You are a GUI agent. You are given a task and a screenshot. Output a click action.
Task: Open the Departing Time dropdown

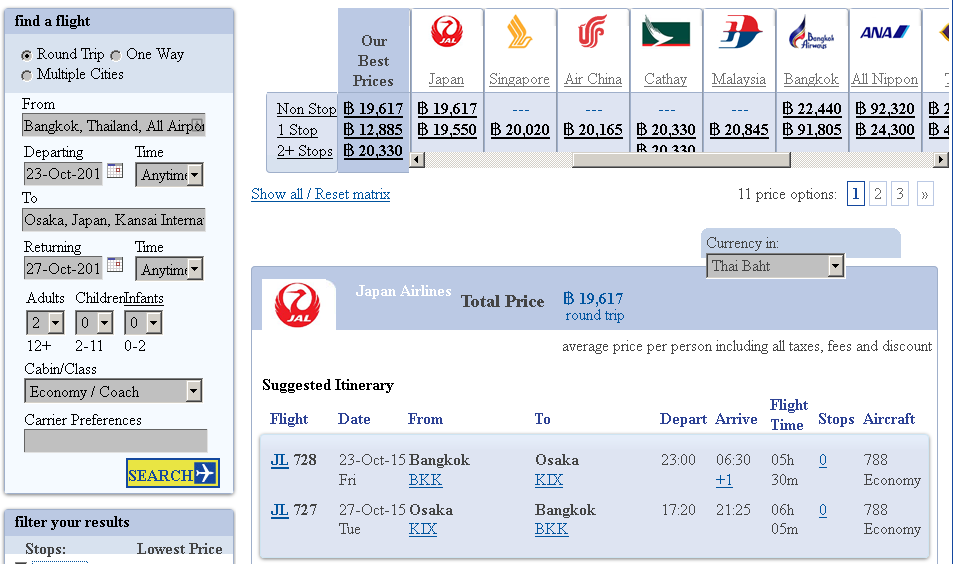(x=169, y=175)
